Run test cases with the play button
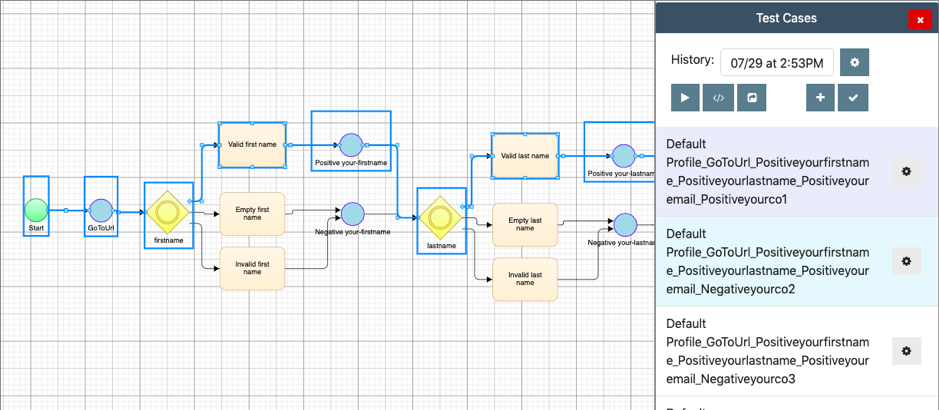The width and height of the screenshot is (939, 410). point(685,98)
